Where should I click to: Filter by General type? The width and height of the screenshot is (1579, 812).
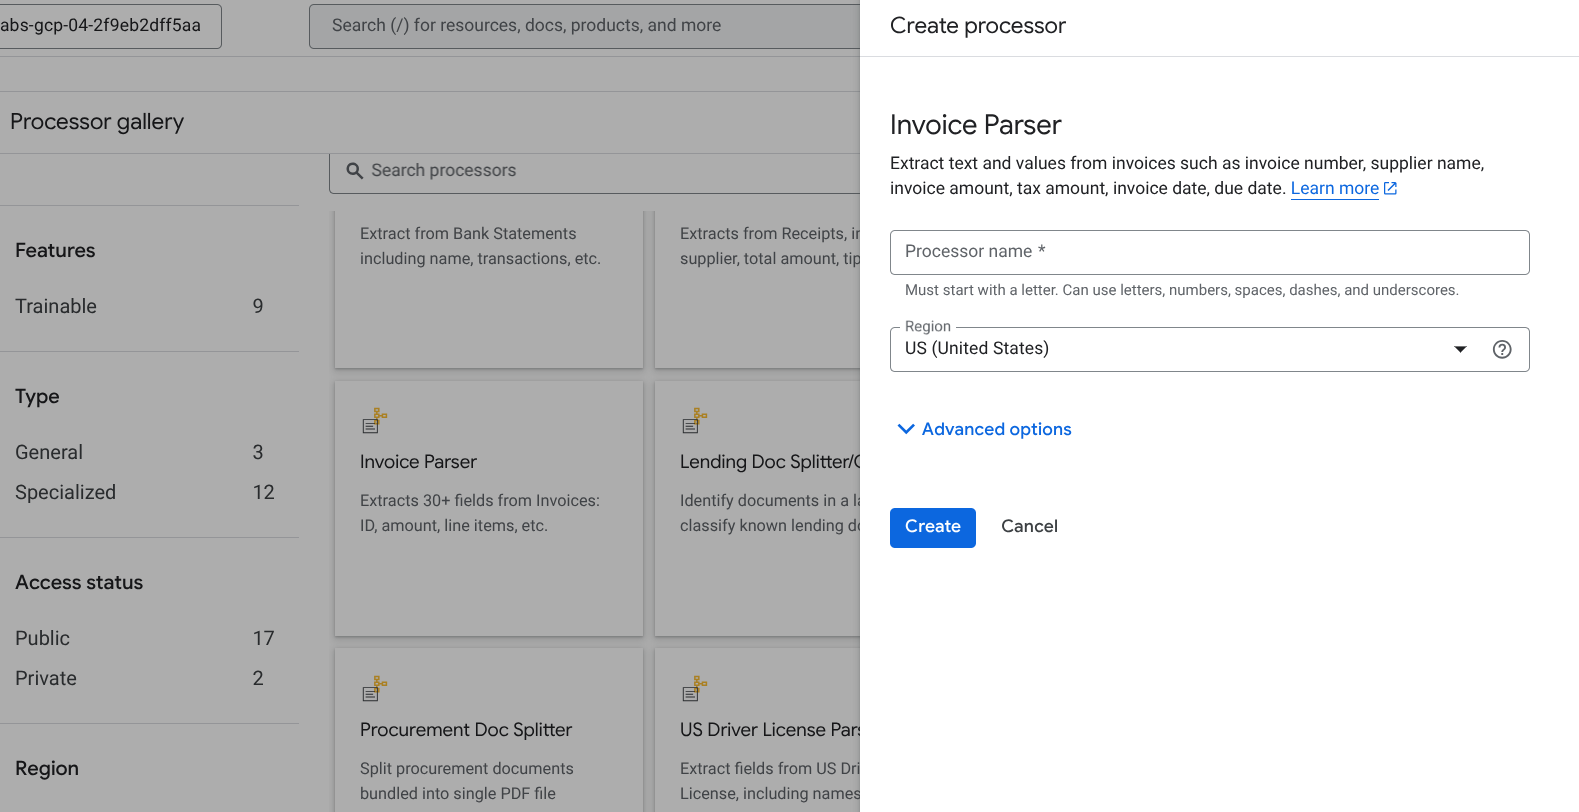click(49, 452)
